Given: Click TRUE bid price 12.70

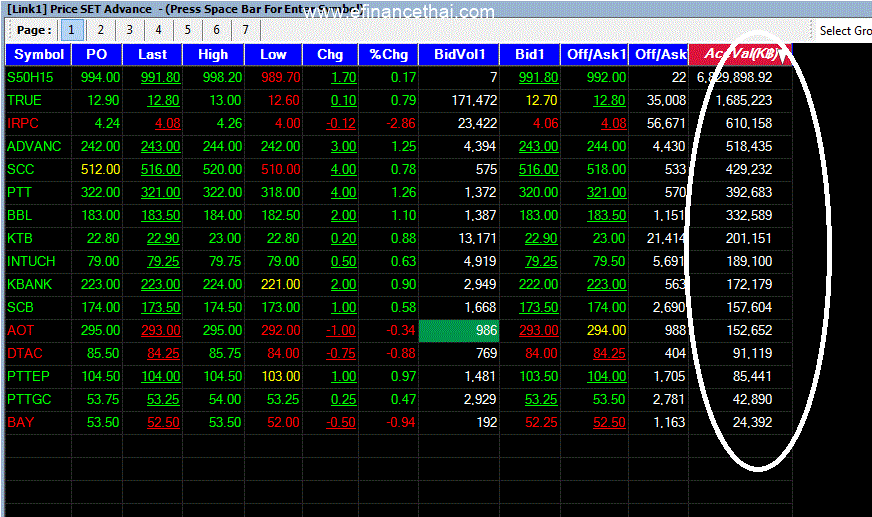Looking at the screenshot, I should [541, 100].
